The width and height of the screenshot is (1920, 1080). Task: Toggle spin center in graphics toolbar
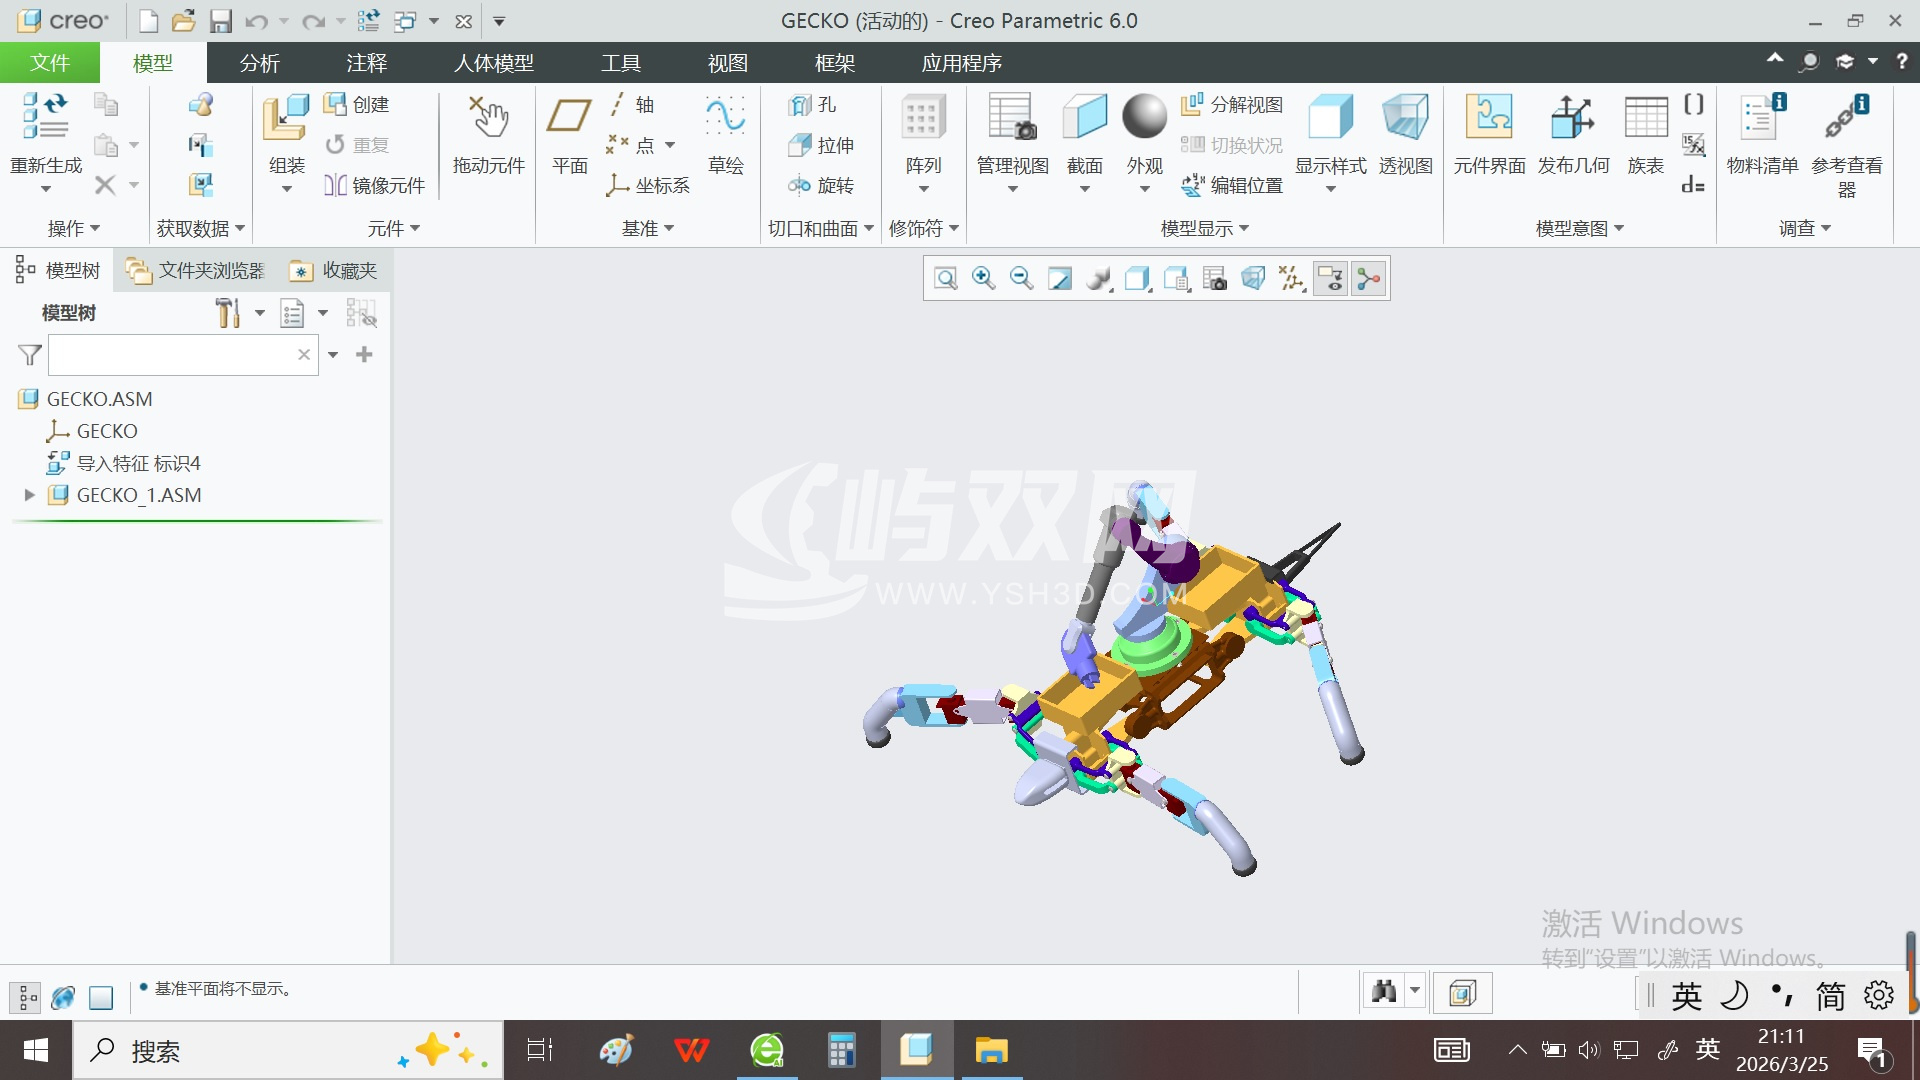(1369, 279)
